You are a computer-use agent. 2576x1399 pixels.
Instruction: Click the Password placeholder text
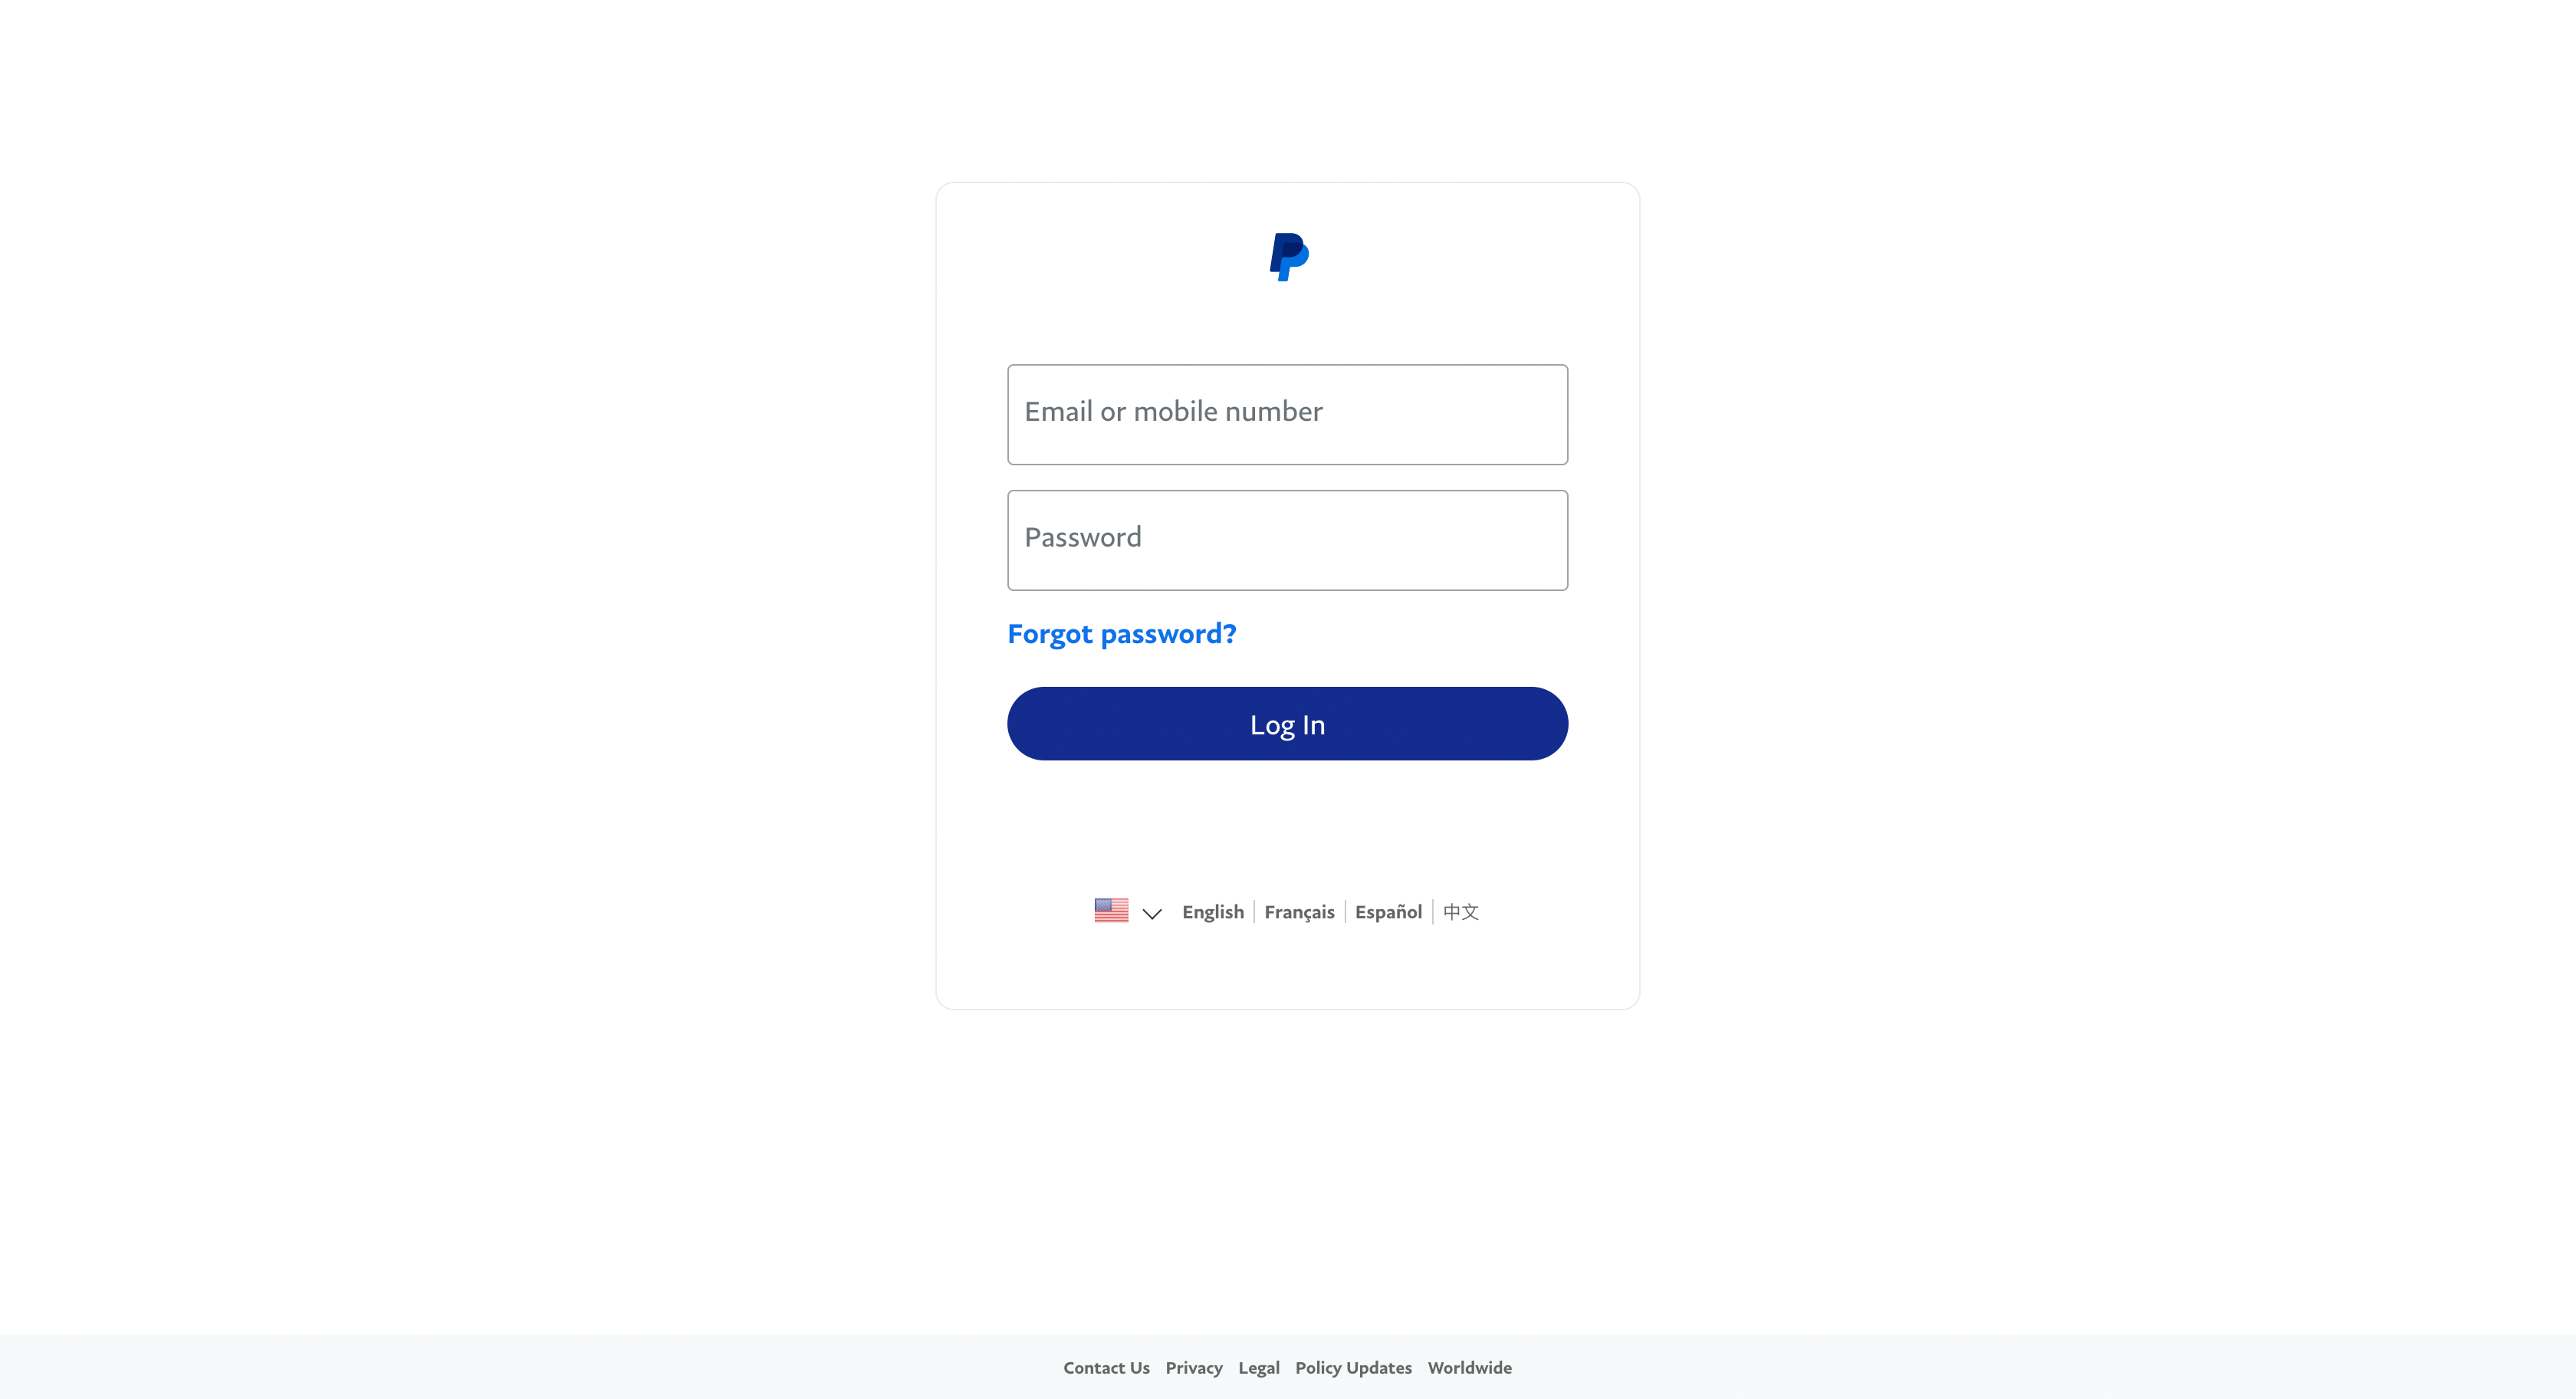point(1082,538)
